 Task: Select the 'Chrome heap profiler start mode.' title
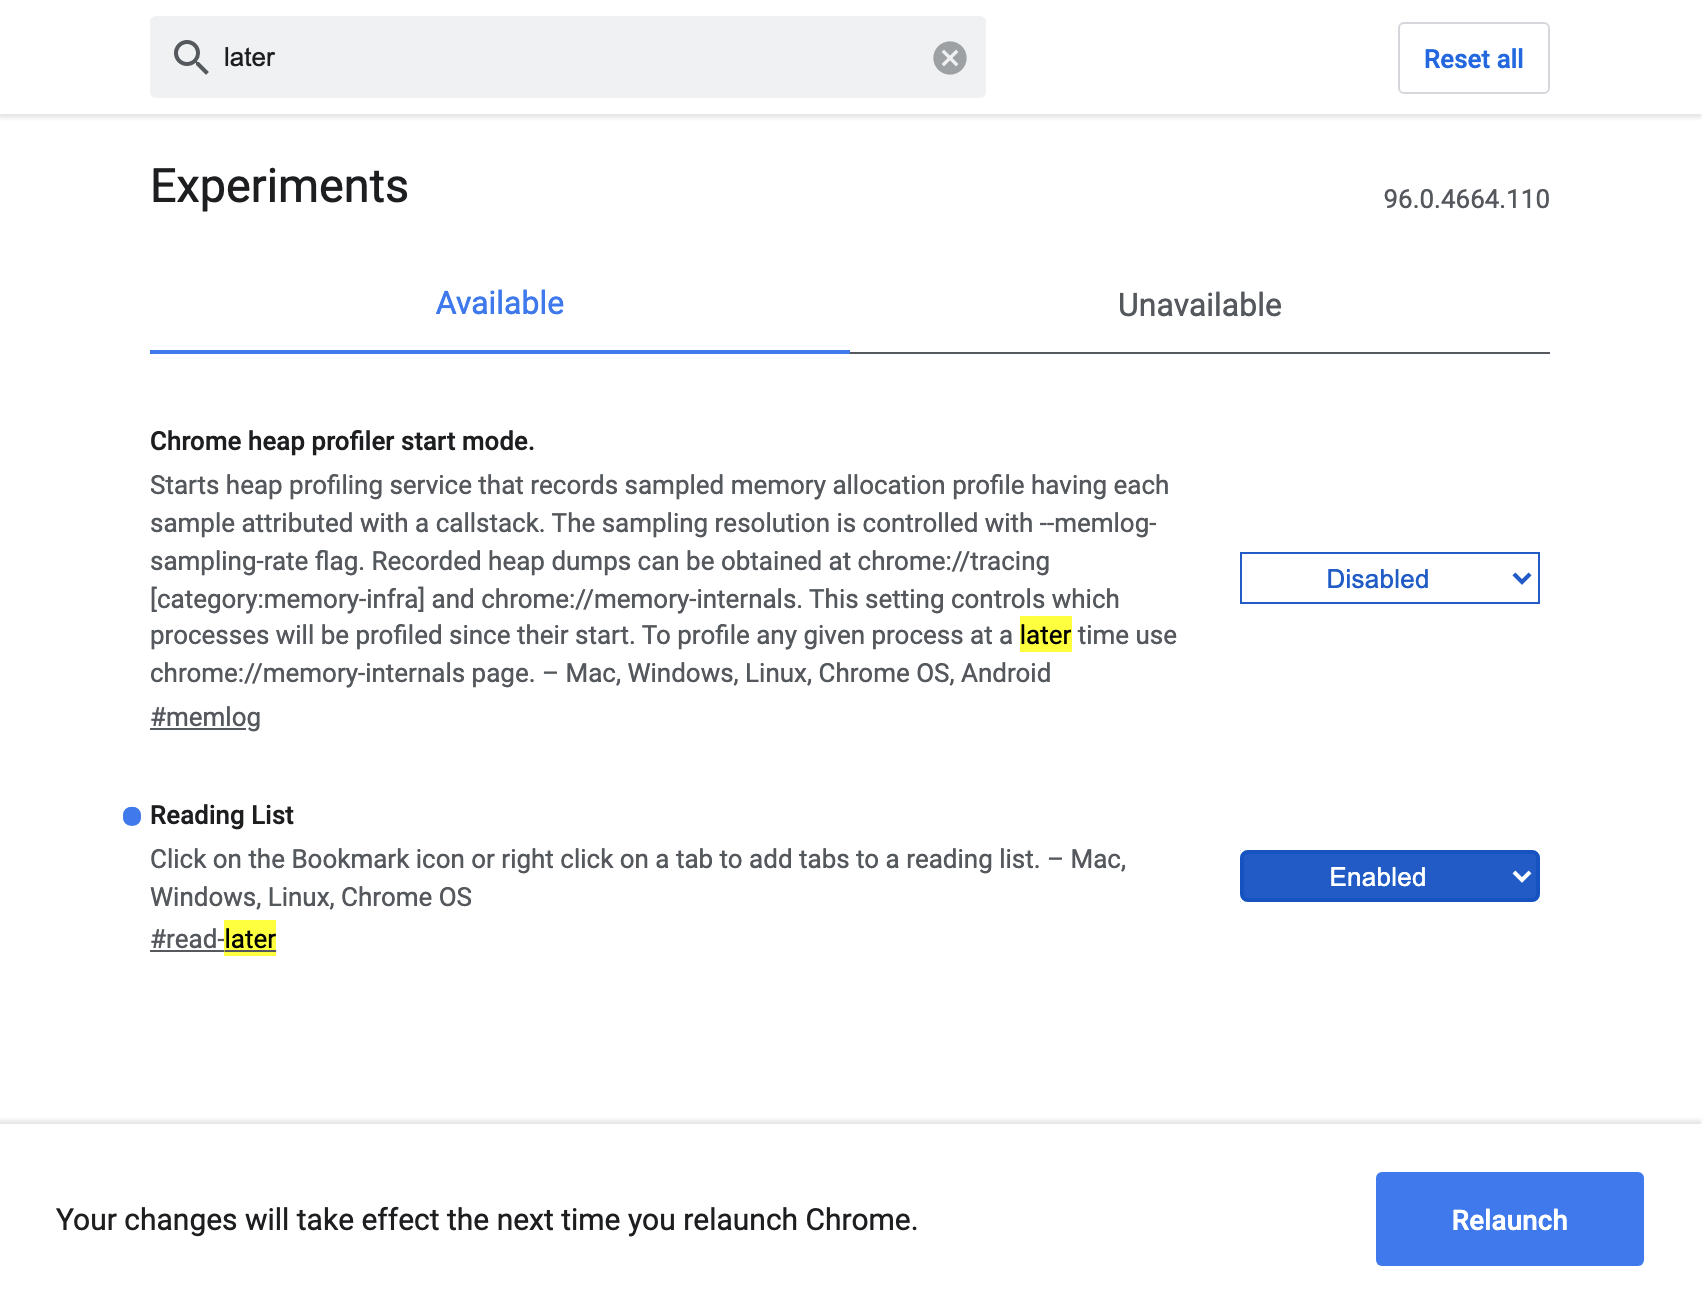coord(342,441)
